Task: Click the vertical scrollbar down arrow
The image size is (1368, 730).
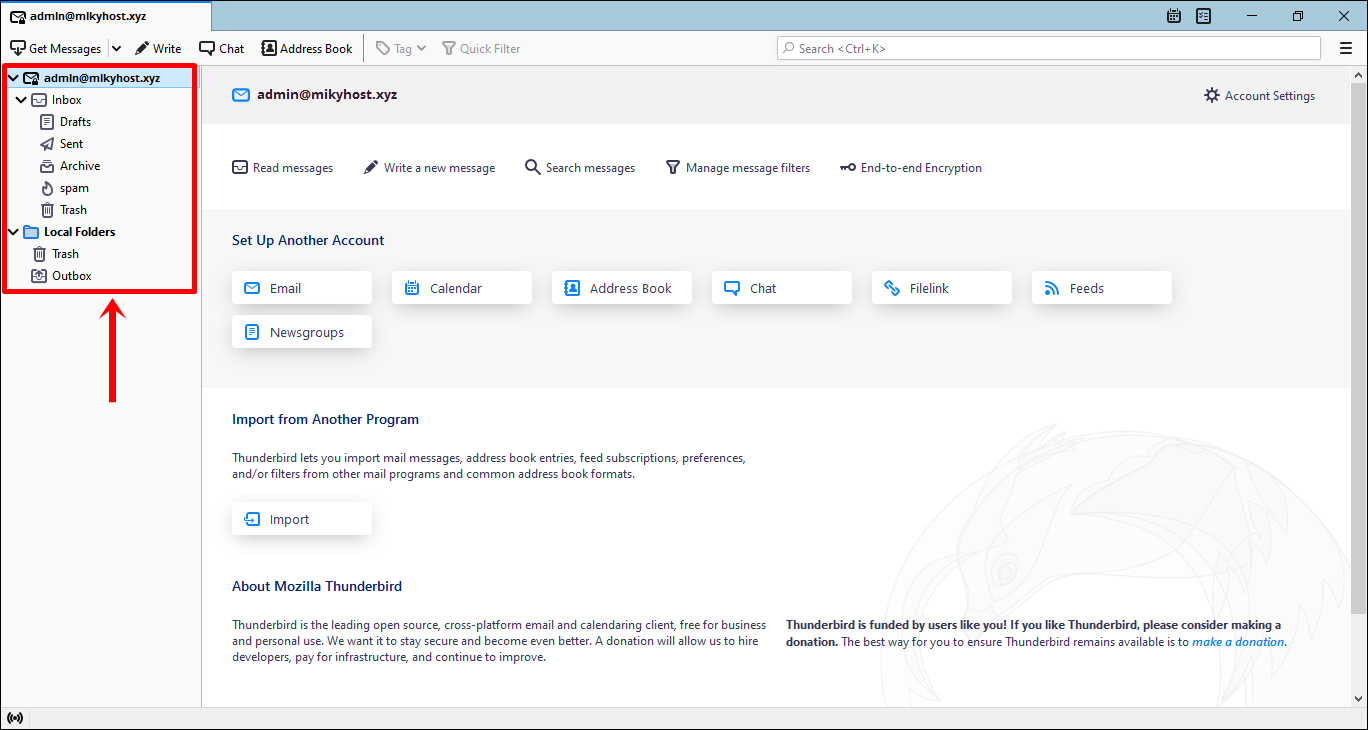Action: click(1360, 699)
